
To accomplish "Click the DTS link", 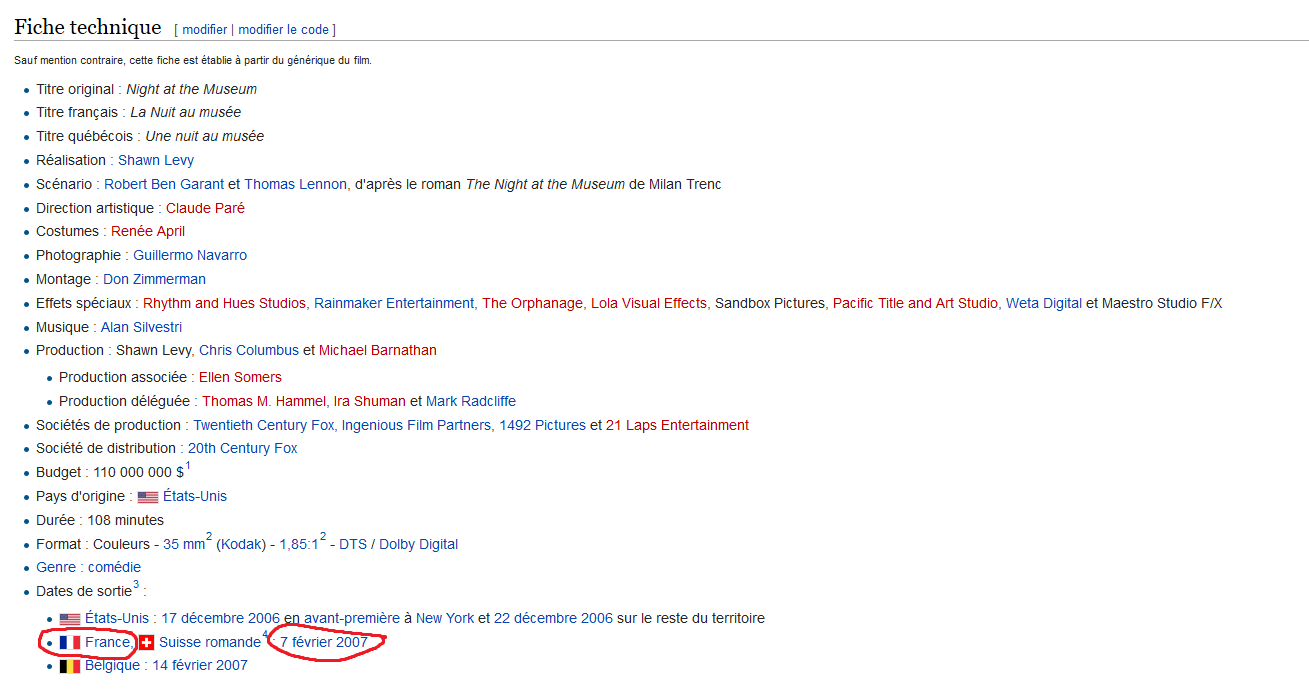I will [x=353, y=544].
